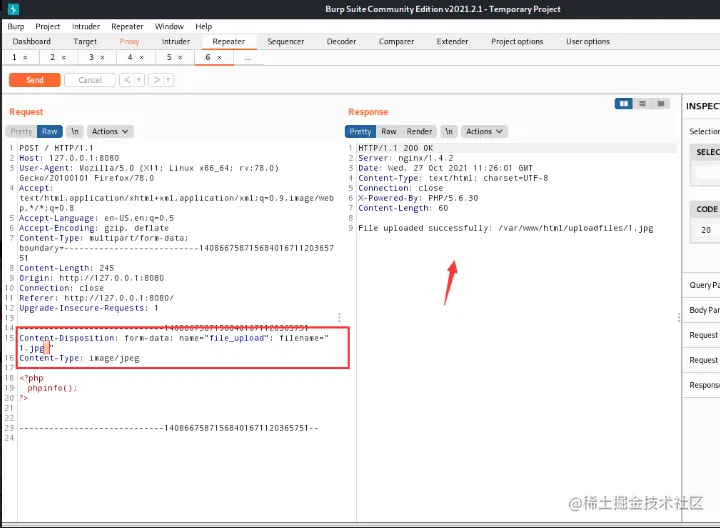Open the Request Actions dropdown
Screen dimensions: 720x528
click(110, 131)
